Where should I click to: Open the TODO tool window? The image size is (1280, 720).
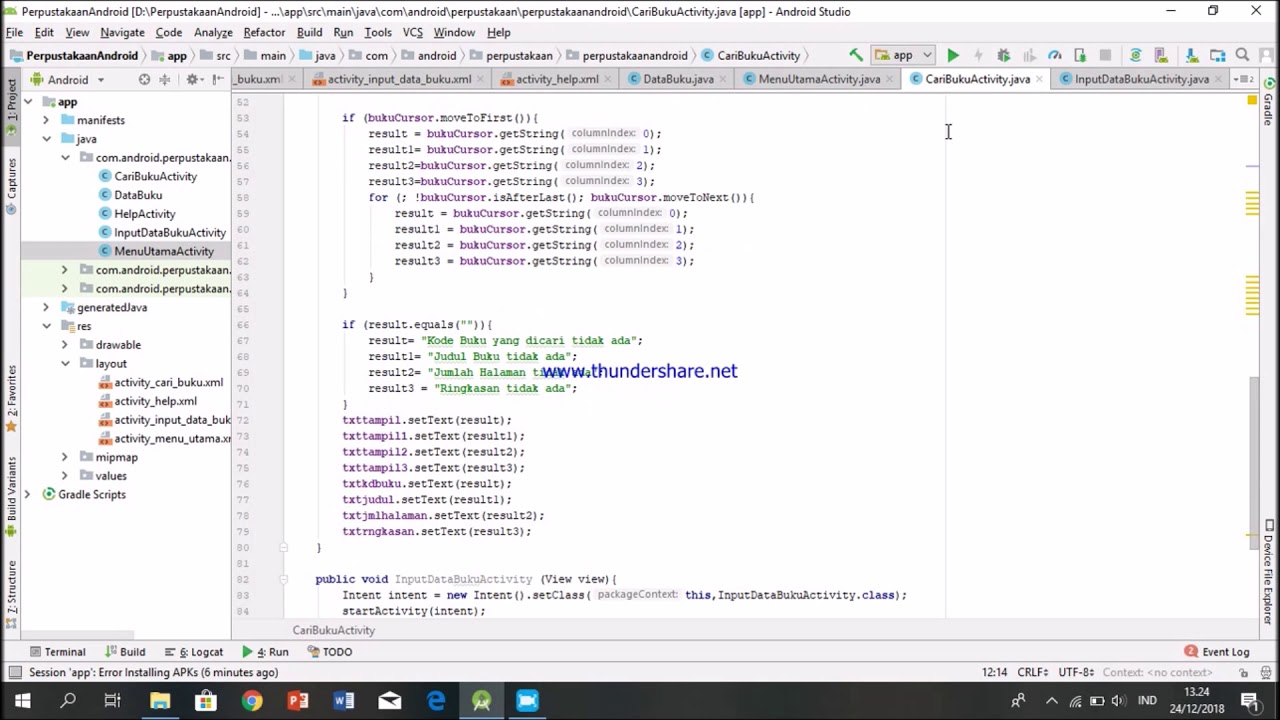tap(330, 652)
